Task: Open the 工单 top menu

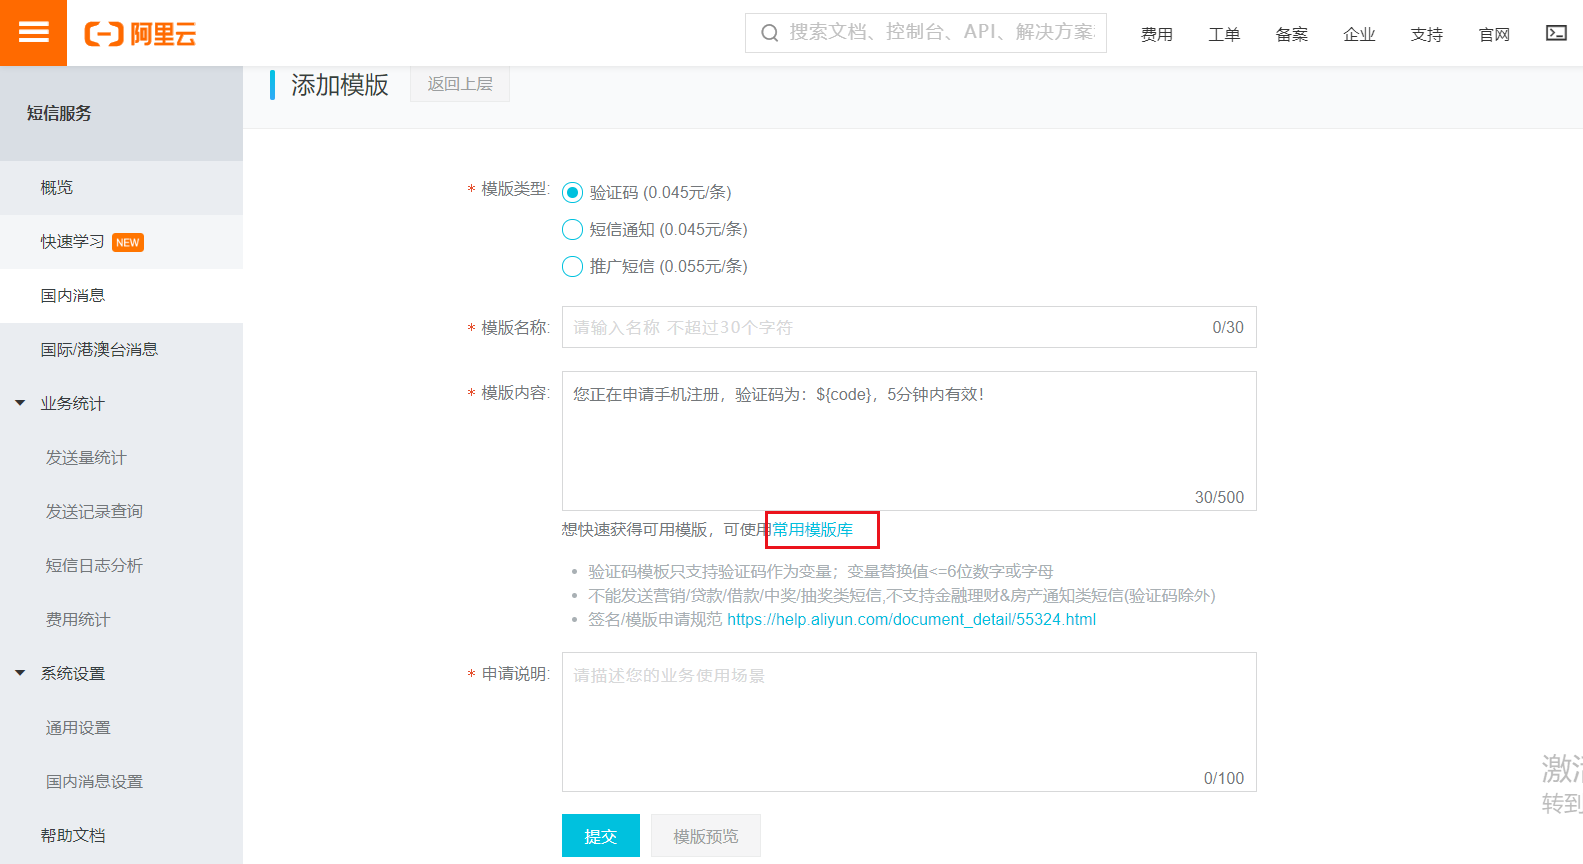Action: coord(1224,34)
